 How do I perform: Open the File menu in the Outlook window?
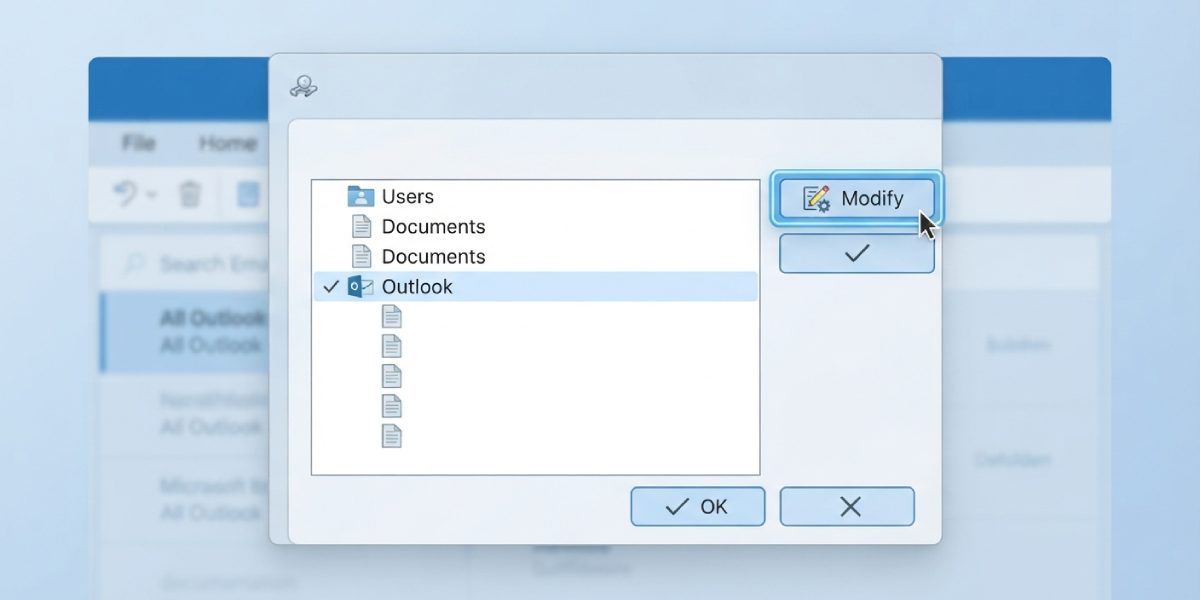[x=138, y=143]
